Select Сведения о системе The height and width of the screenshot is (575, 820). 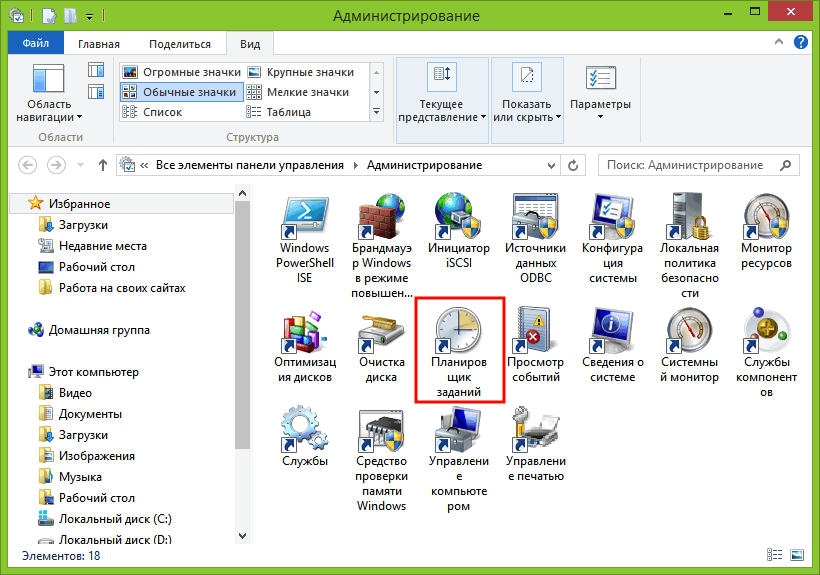[612, 346]
